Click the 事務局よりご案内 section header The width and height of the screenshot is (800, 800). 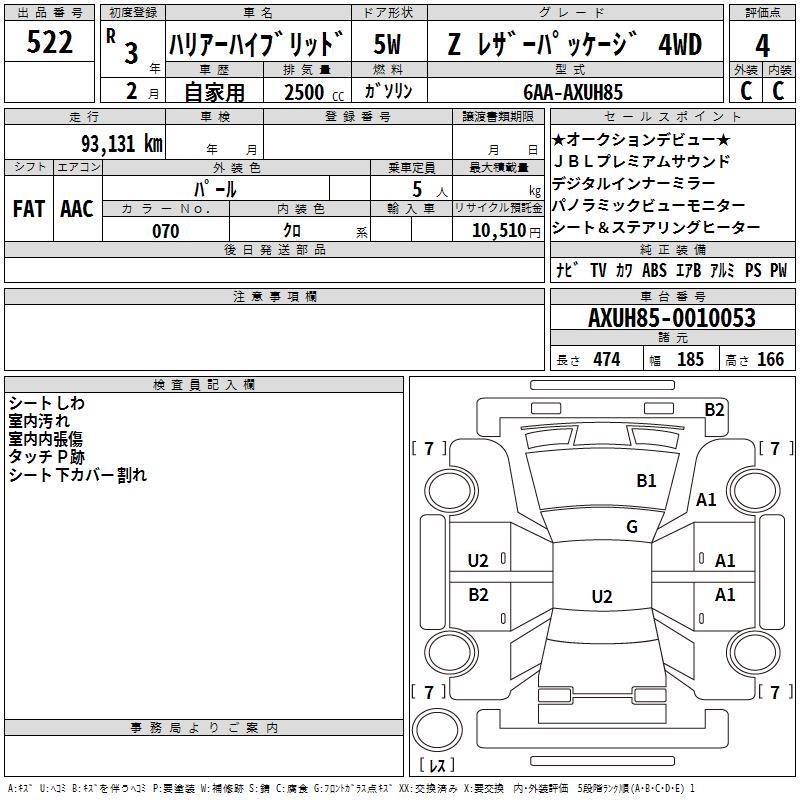point(204,728)
